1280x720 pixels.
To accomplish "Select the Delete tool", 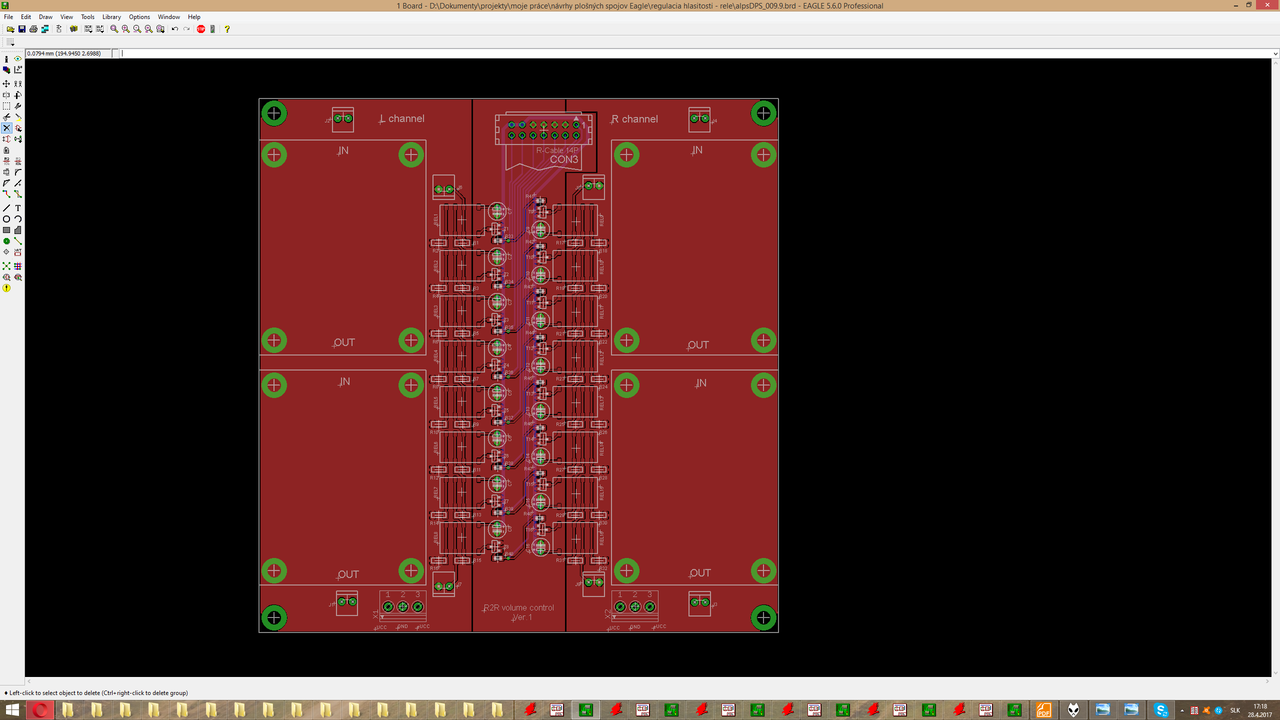I will coord(7,128).
